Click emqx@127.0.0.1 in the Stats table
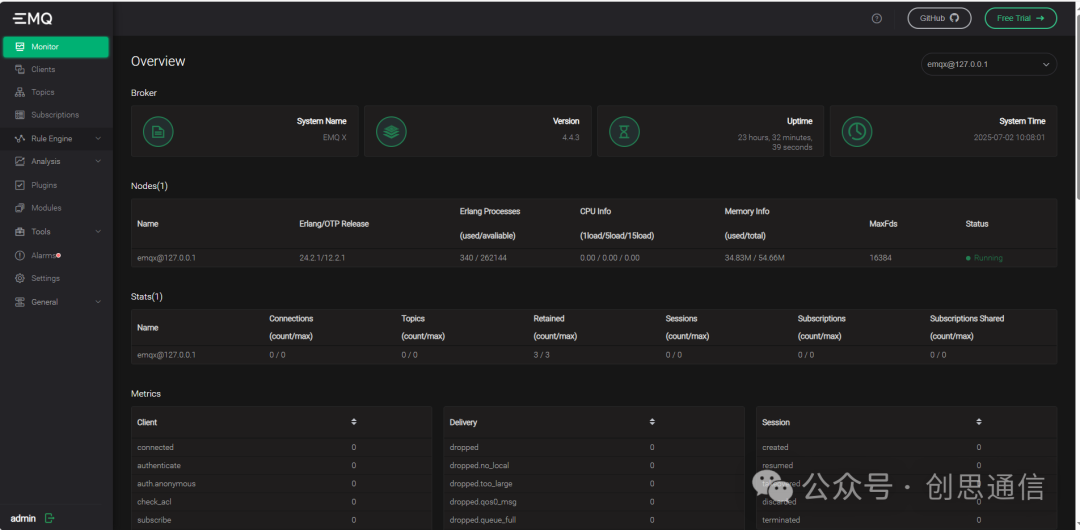The height and width of the screenshot is (530, 1080). pos(167,355)
